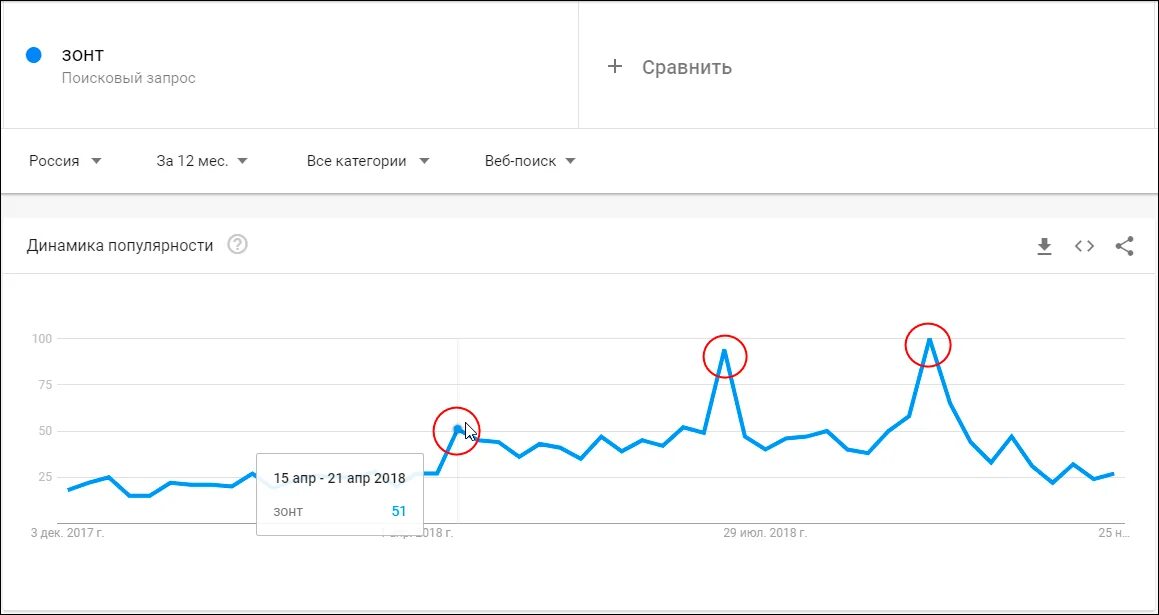1159x615 pixels.
Task: Click the Динамика популярности heading
Action: 120,245
